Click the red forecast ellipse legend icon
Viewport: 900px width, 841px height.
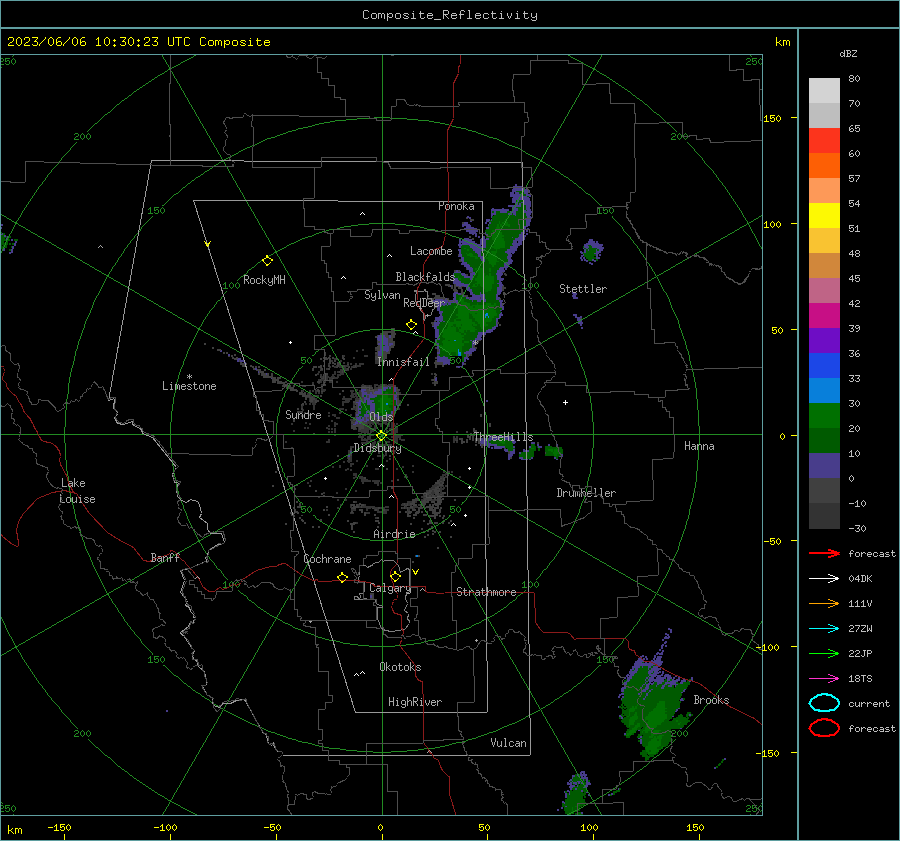click(x=824, y=728)
